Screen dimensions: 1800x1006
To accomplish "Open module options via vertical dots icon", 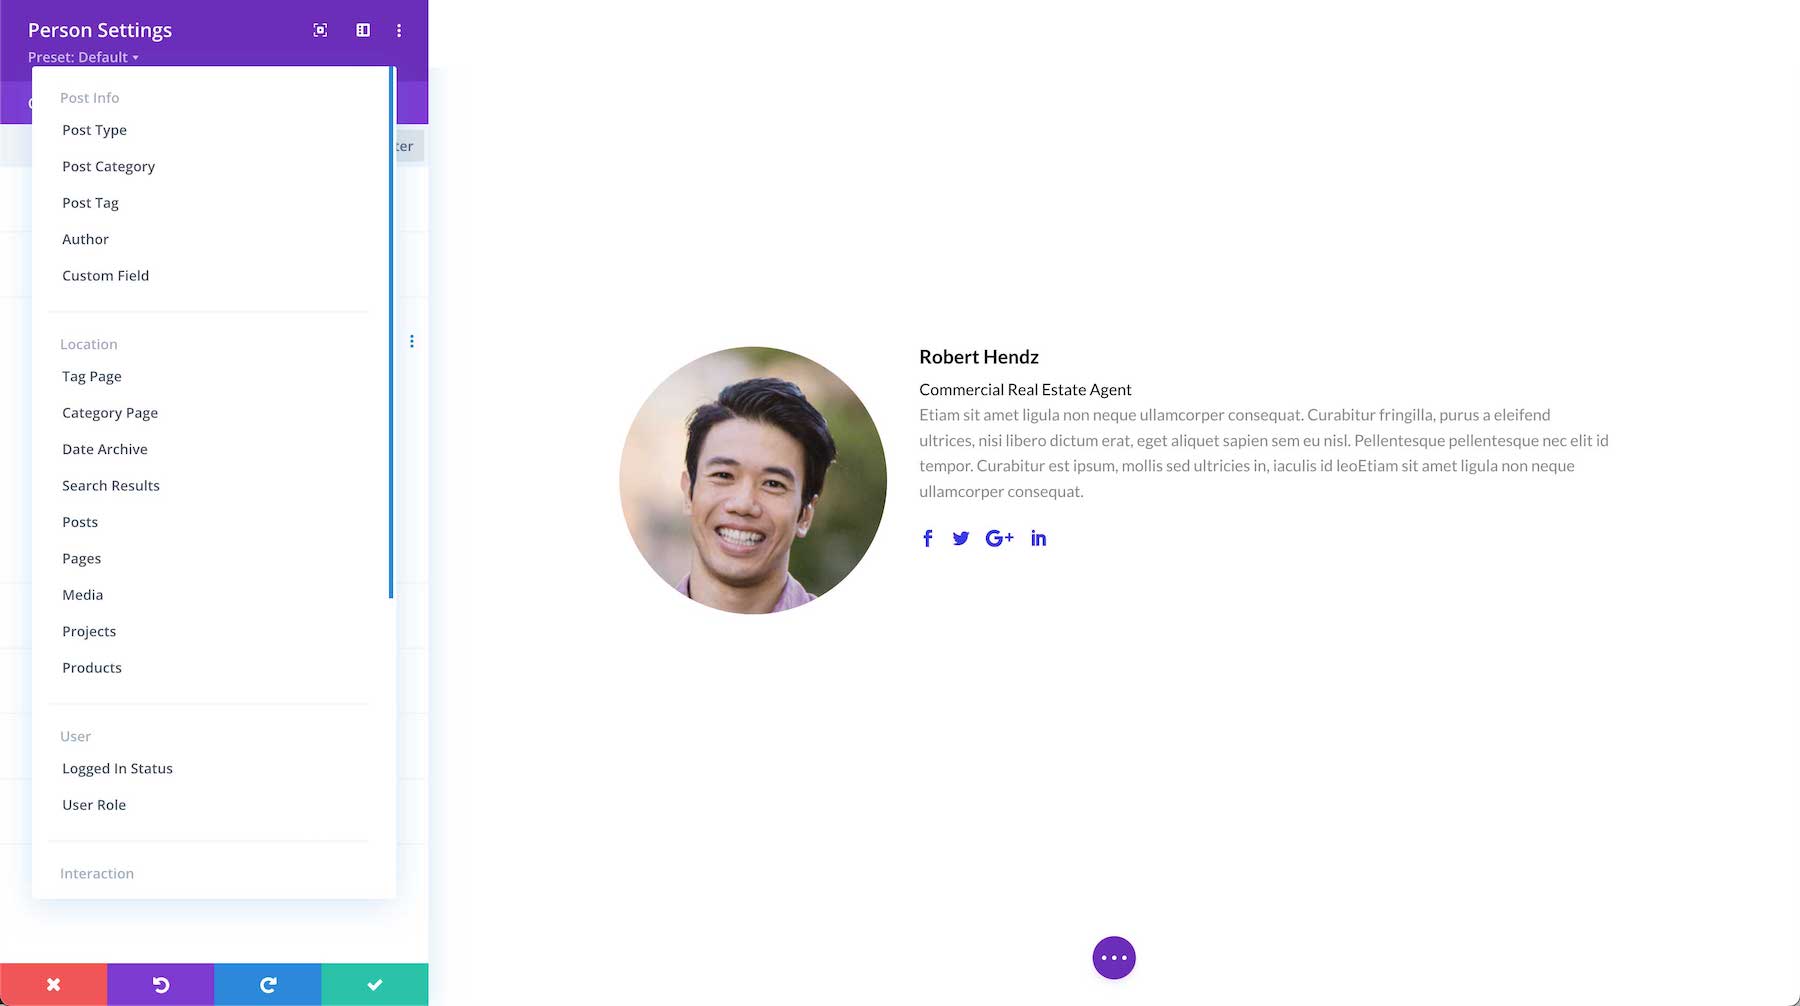I will point(412,340).
